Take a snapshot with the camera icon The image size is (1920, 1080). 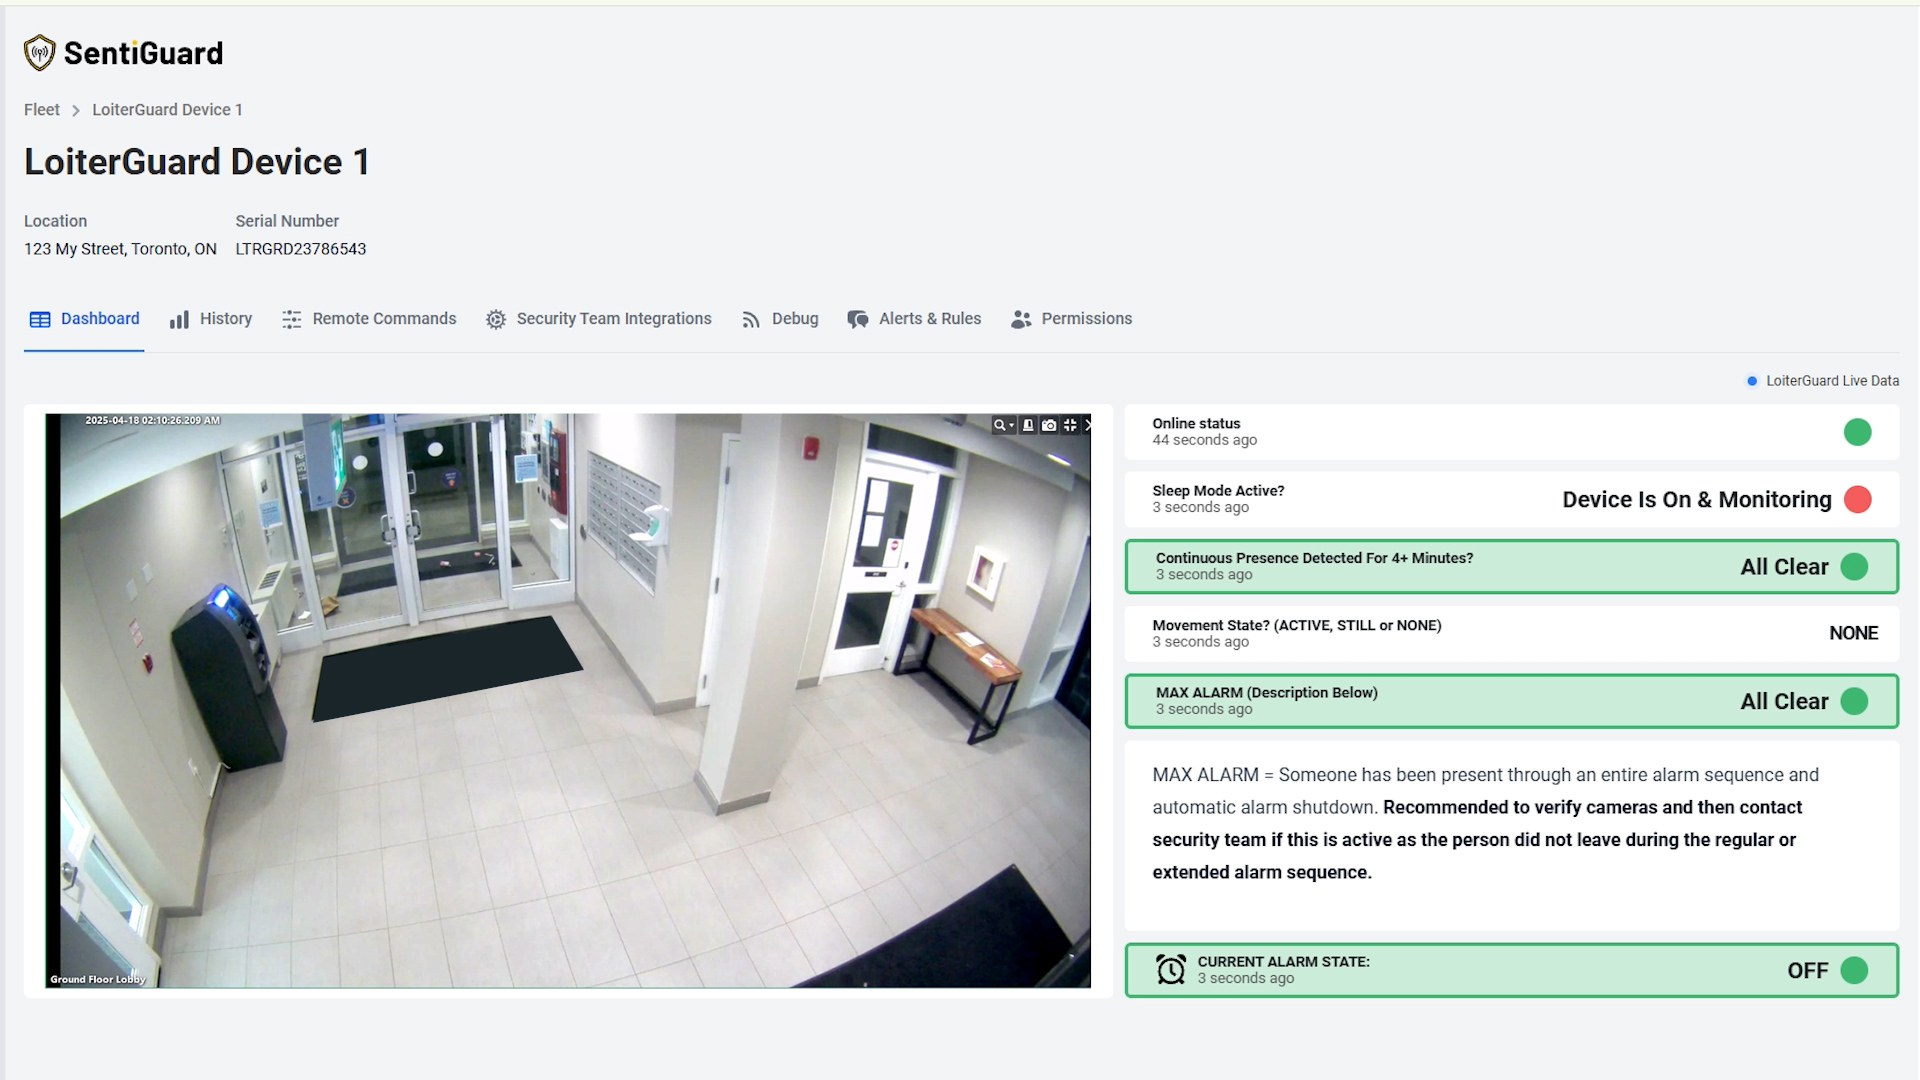click(x=1049, y=425)
